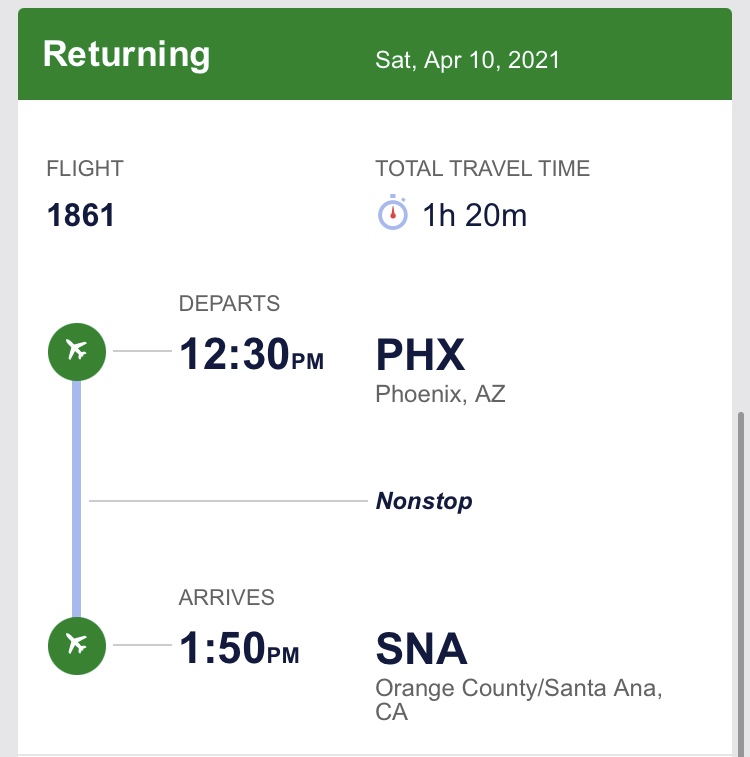Click the Returning header title
750x757 pixels.
126,55
